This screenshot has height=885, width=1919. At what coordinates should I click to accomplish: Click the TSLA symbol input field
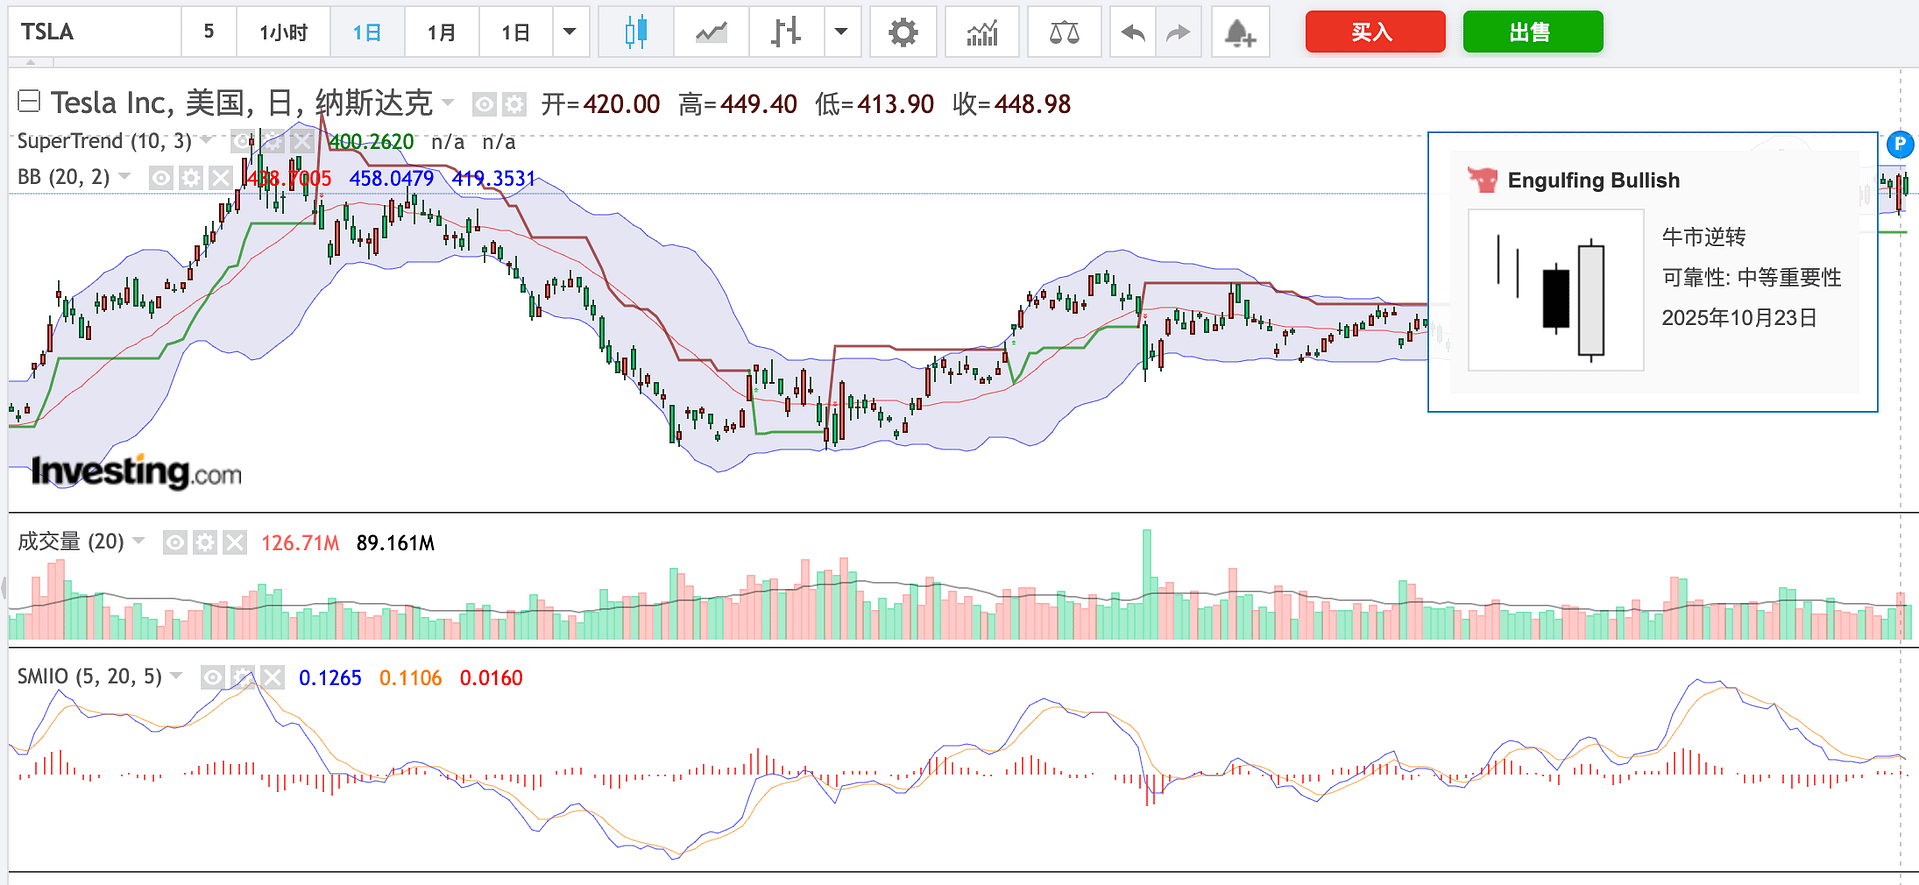click(x=95, y=32)
